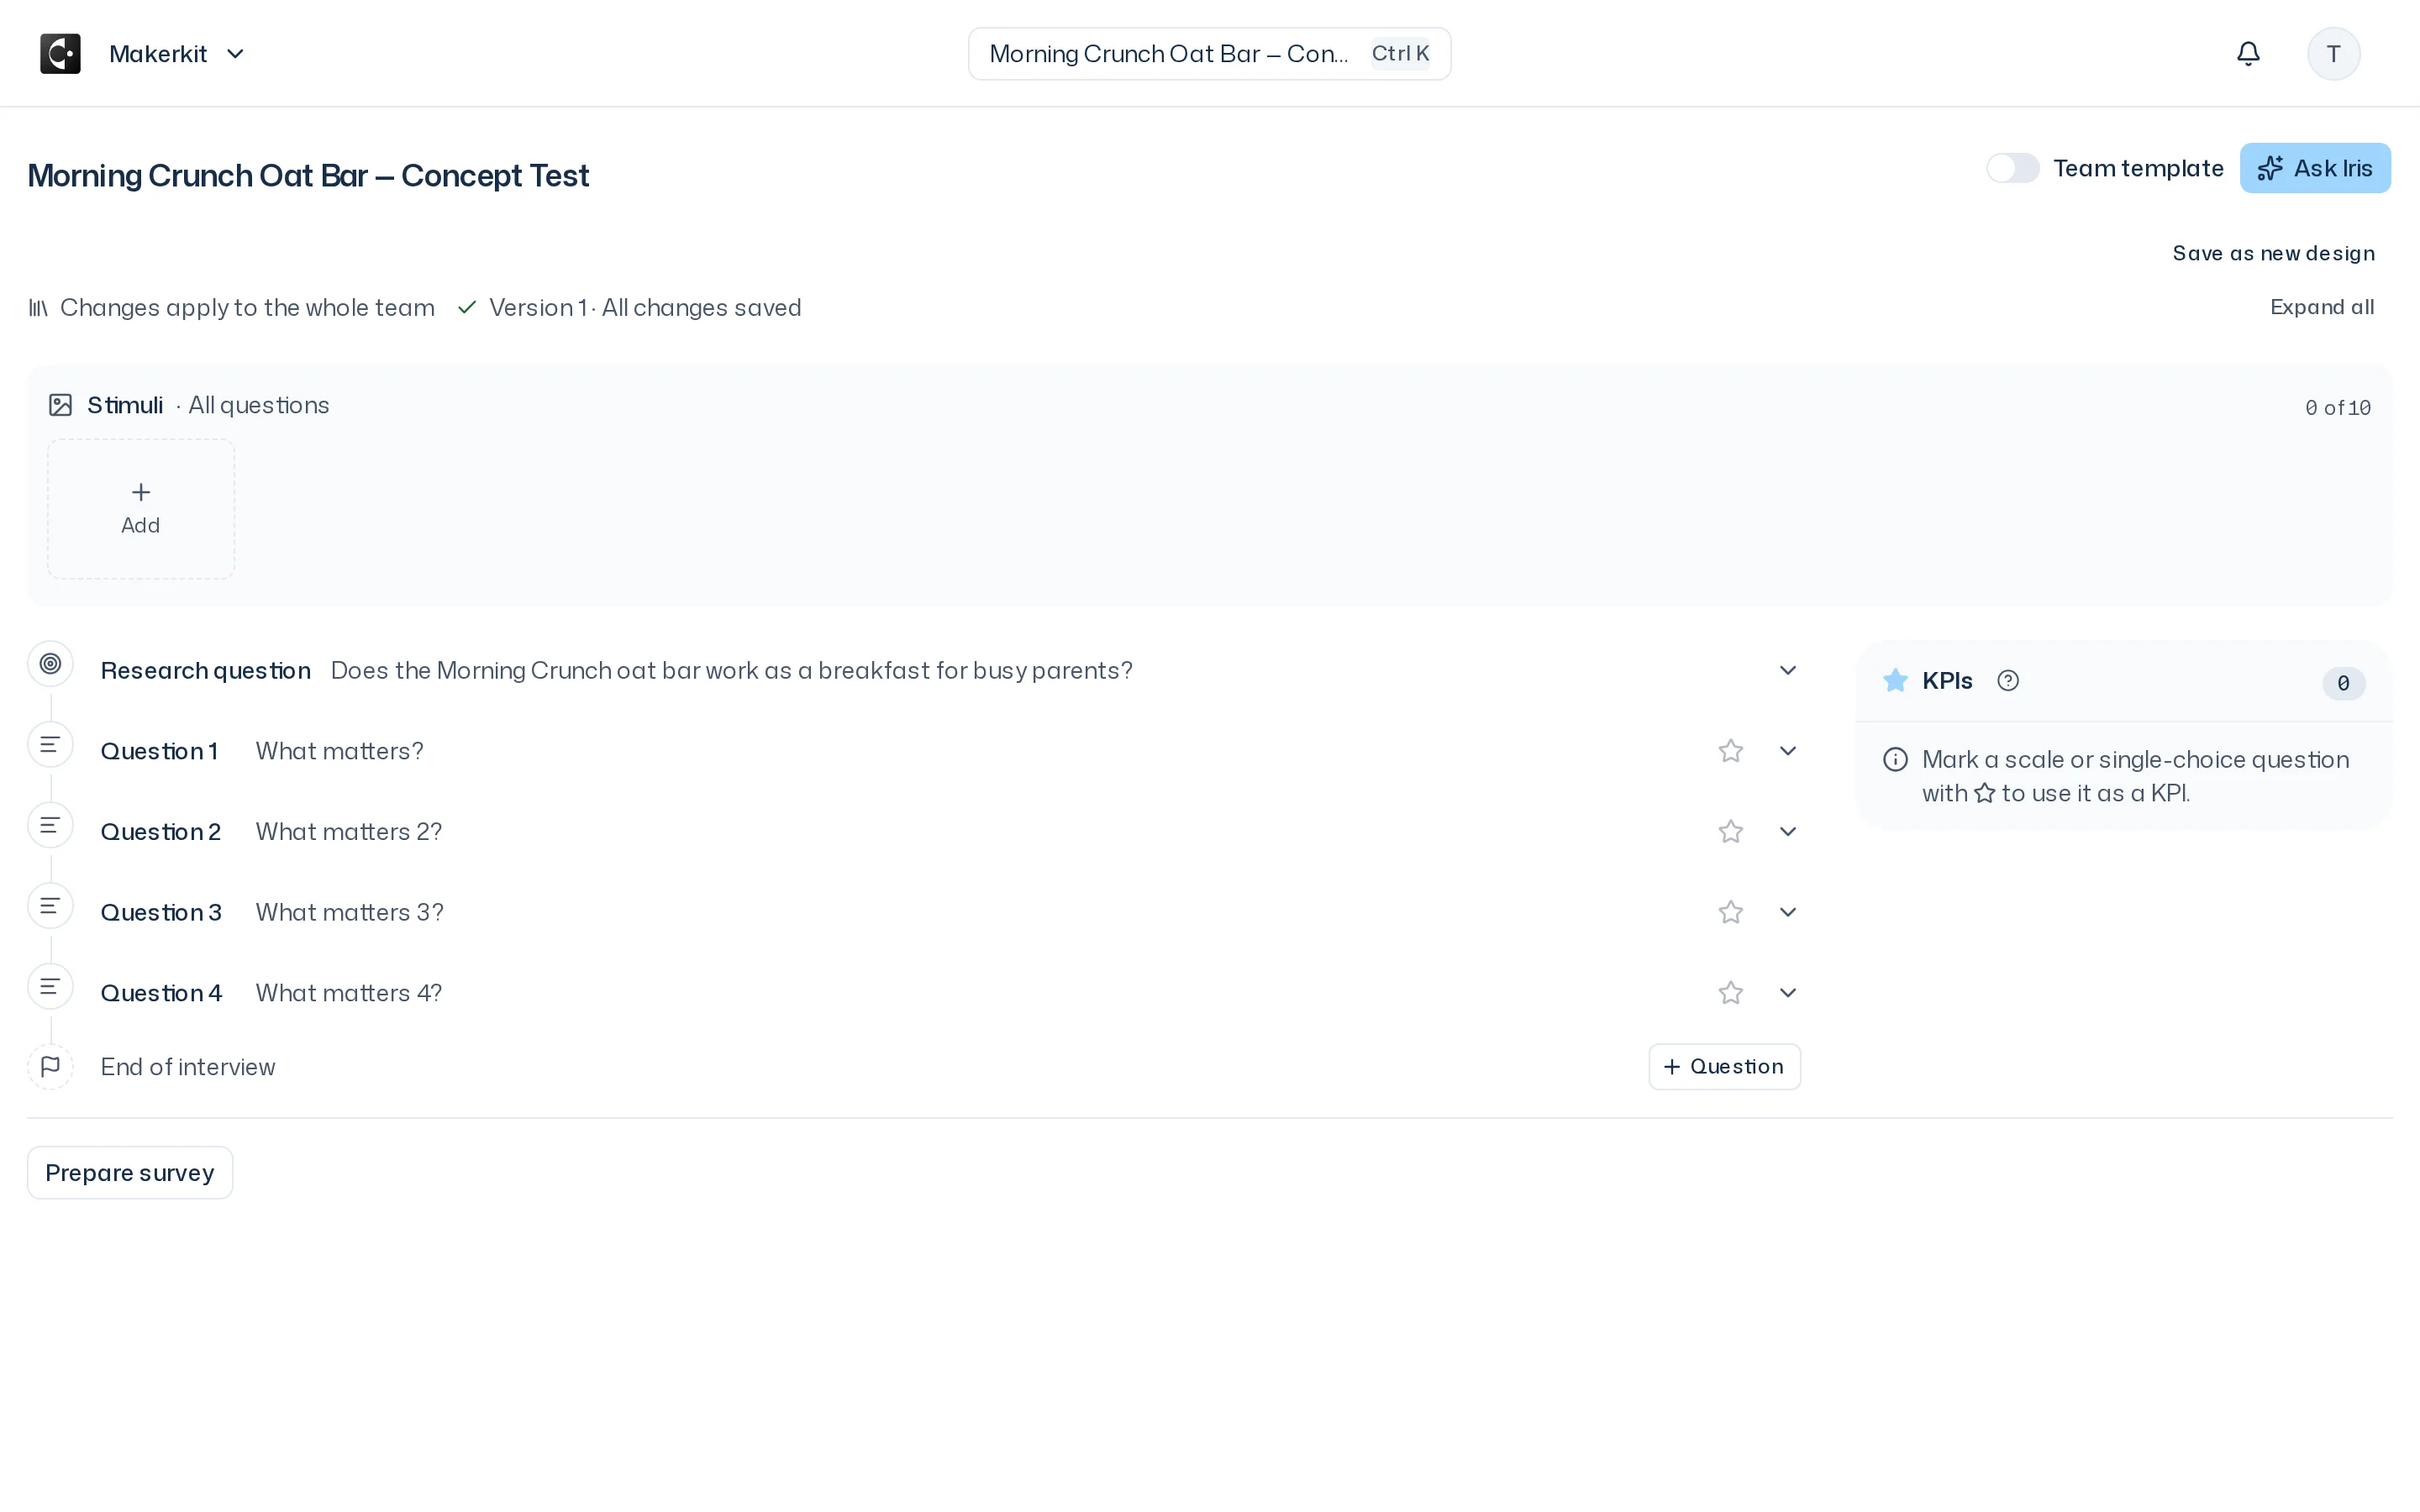This screenshot has height=1512, width=2420.
Task: Click 'Version 1 · All changes saved' text
Action: (645, 308)
